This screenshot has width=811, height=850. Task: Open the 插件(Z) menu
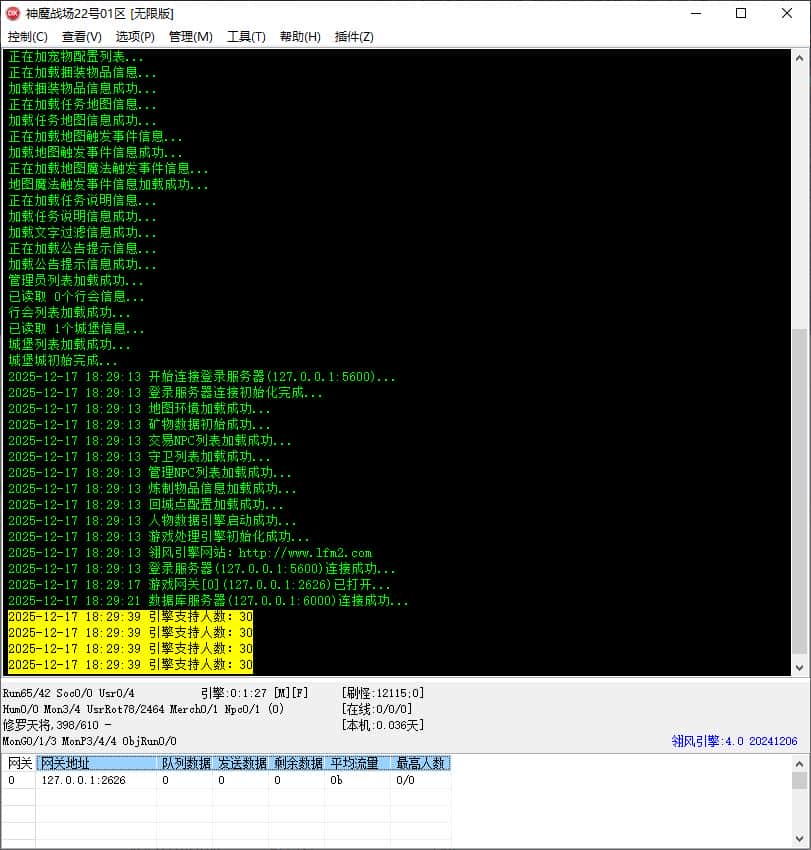pyautogui.click(x=354, y=37)
